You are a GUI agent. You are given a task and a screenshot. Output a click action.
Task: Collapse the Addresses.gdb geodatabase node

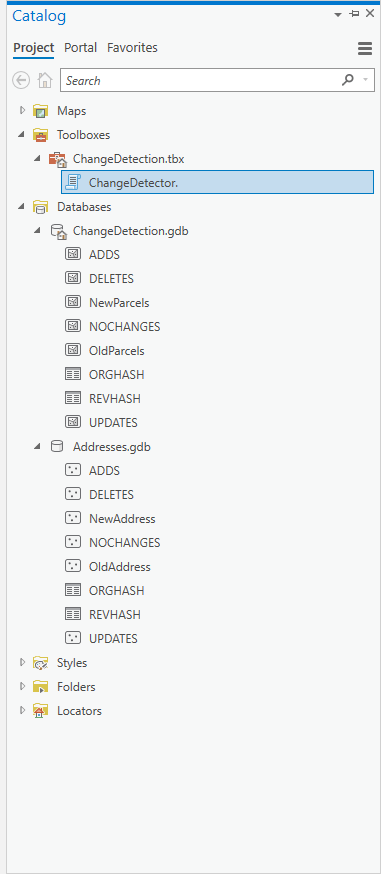[x=37, y=446]
